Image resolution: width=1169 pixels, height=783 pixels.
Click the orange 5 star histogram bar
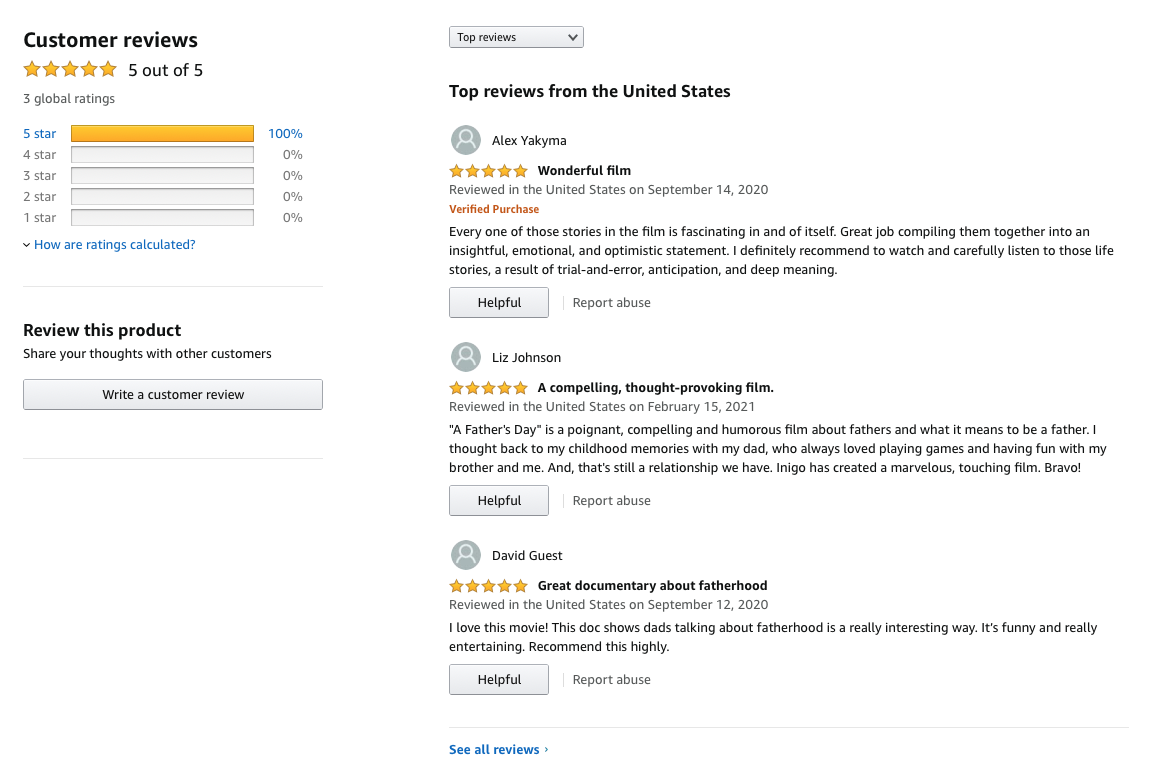[162, 134]
